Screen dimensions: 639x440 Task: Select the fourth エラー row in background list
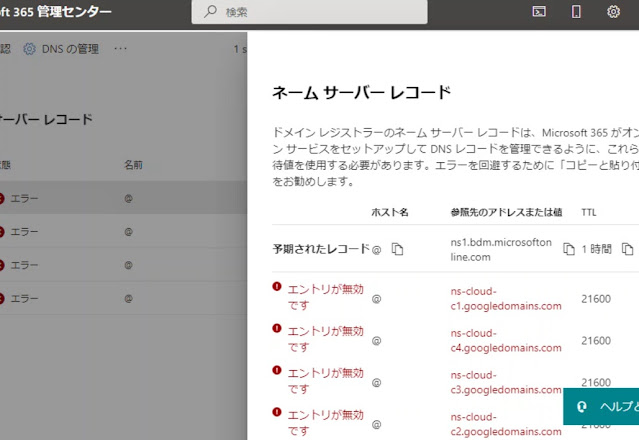pos(123,299)
